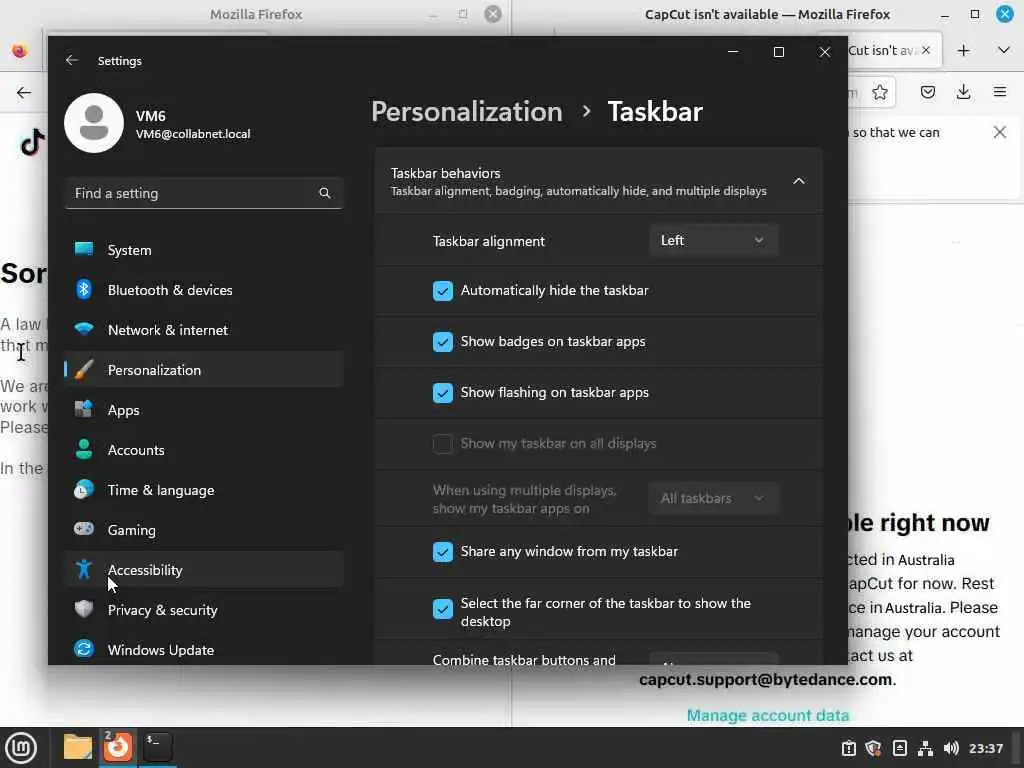
Task: Open the Firefox hamburger menu
Action: point(1000,92)
